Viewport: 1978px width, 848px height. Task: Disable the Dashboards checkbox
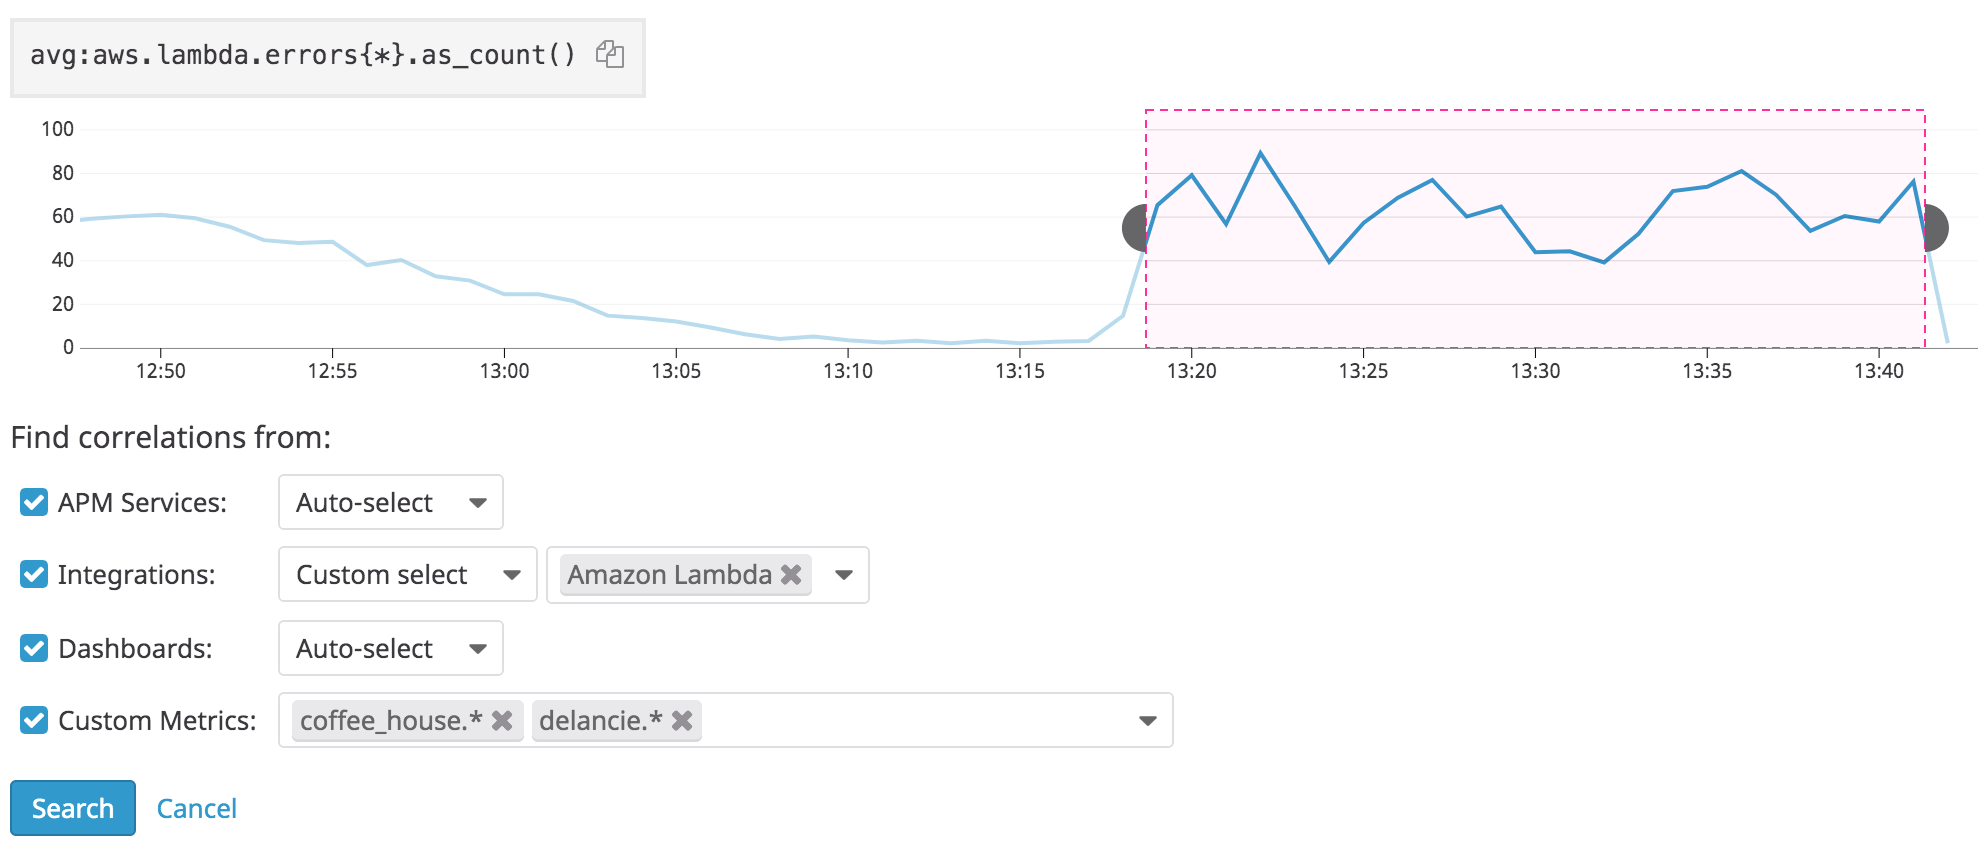[x=34, y=648]
